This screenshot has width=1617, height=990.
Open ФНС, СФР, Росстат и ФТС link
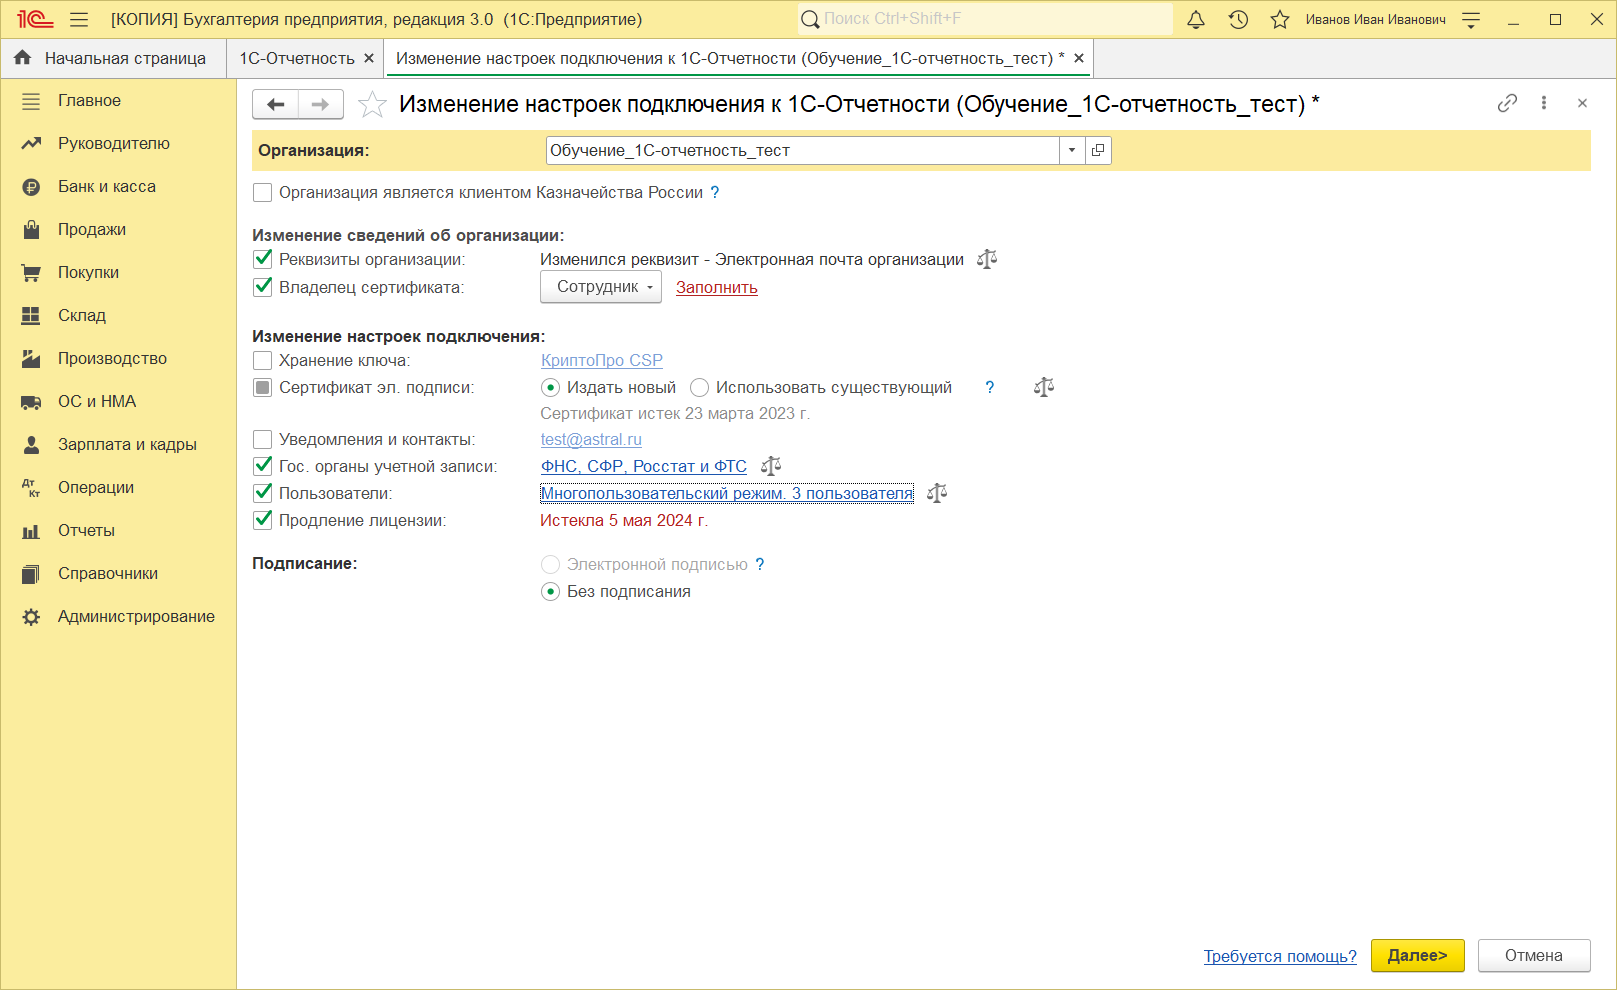click(x=644, y=466)
